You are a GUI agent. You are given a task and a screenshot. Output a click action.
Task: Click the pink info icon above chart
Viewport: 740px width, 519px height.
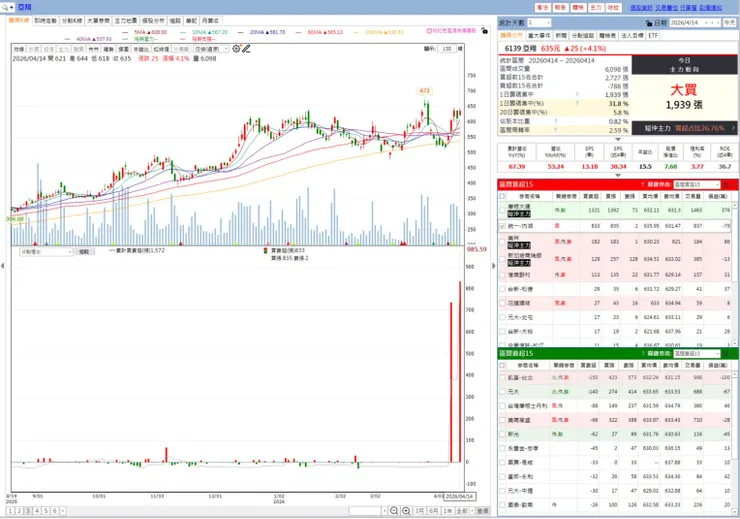coord(429,31)
